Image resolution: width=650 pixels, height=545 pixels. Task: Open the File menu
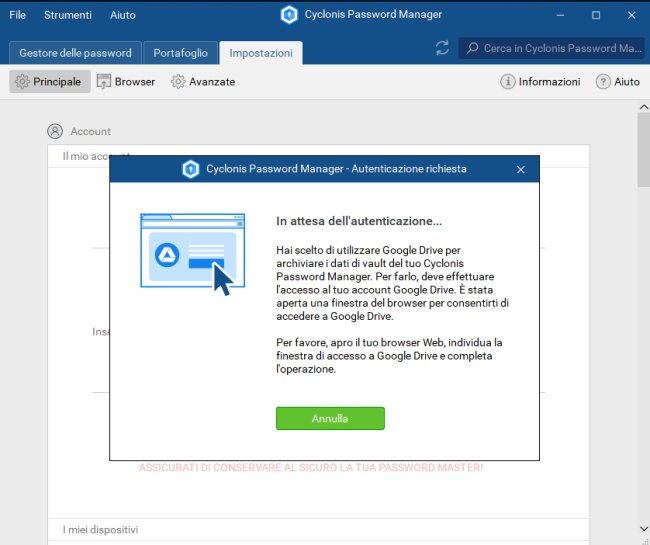click(x=17, y=15)
